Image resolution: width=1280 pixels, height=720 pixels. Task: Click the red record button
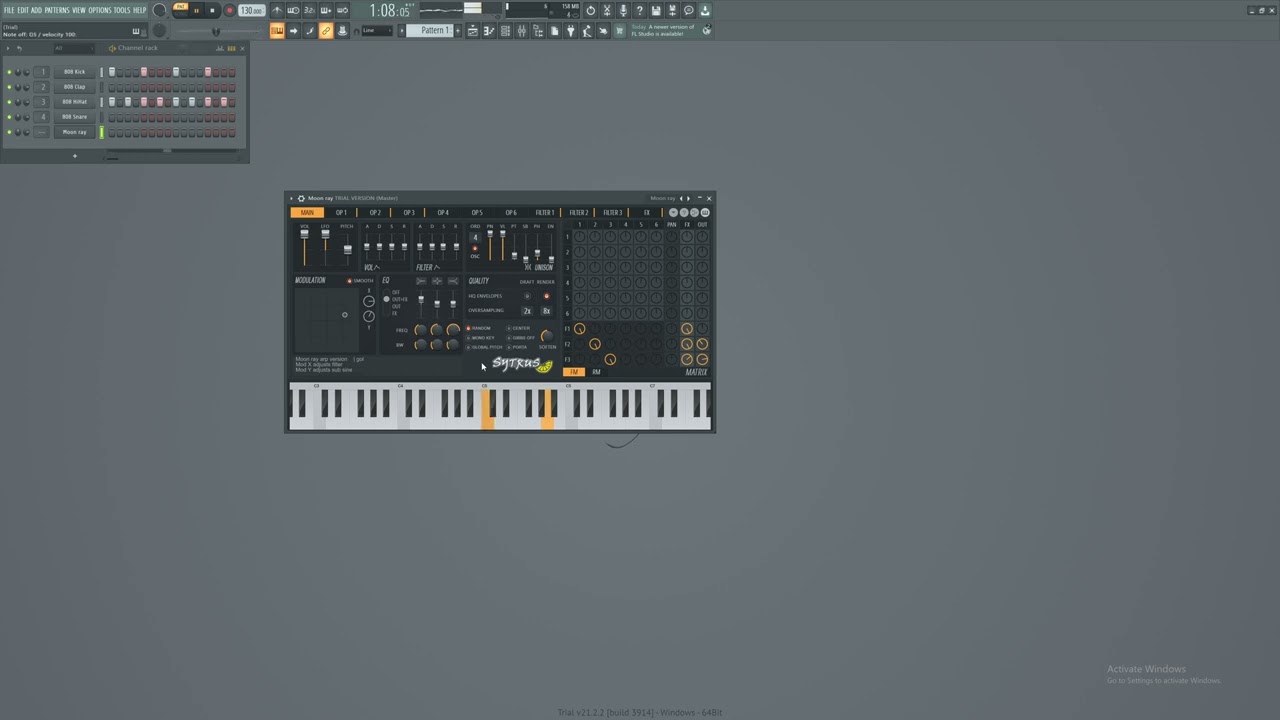point(229,10)
